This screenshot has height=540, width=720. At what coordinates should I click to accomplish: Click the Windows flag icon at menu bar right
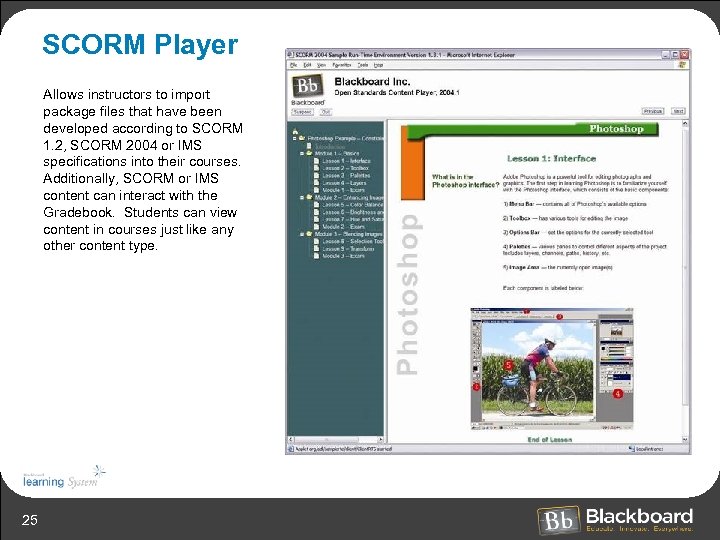(682, 65)
